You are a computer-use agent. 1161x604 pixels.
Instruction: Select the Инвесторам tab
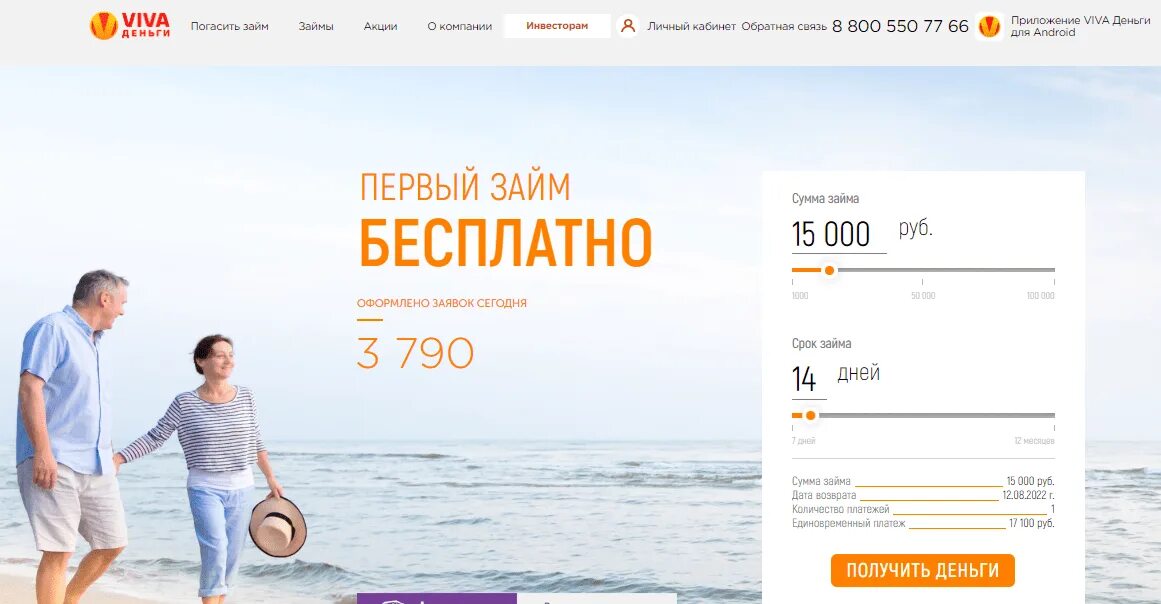coord(557,26)
